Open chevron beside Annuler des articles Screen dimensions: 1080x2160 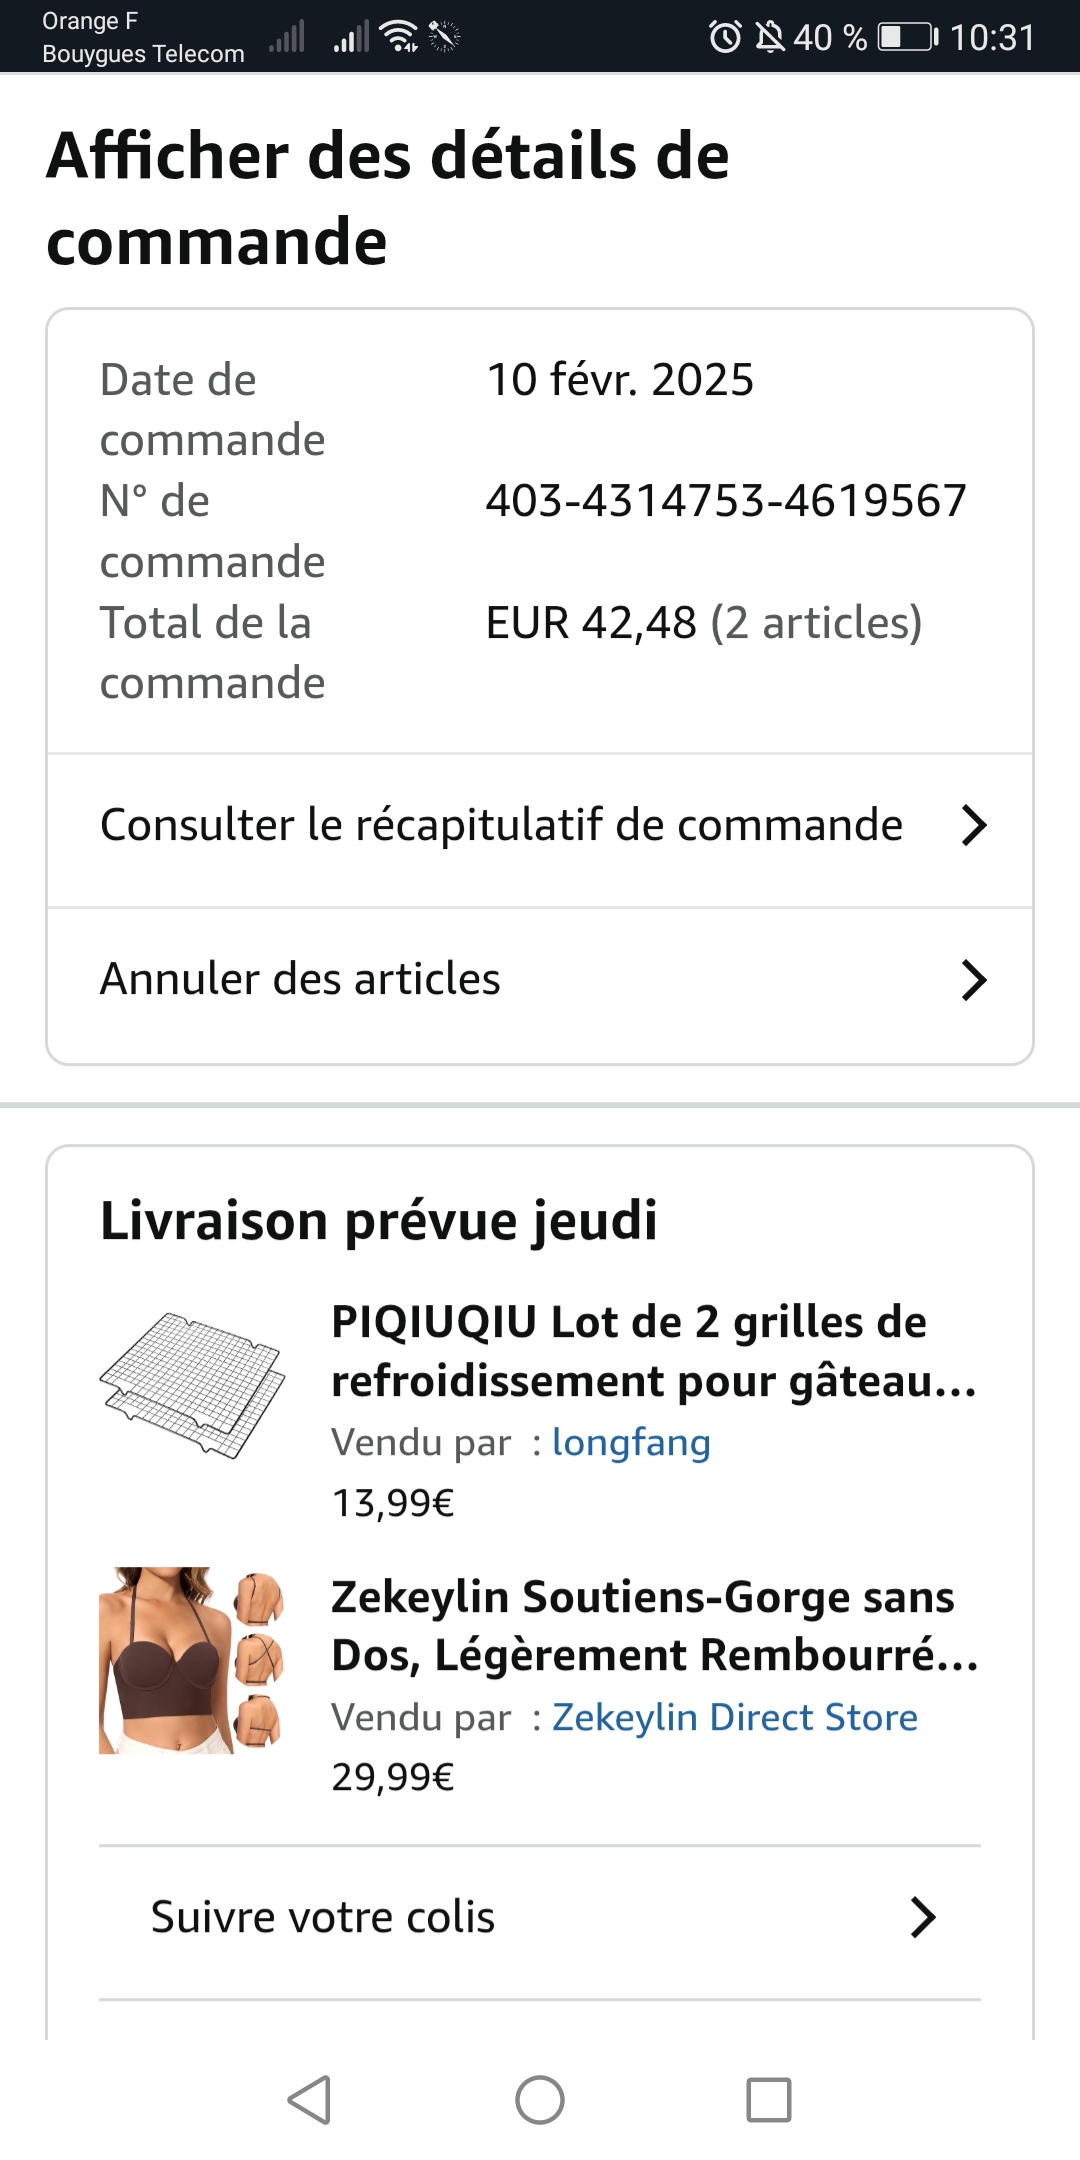click(974, 980)
